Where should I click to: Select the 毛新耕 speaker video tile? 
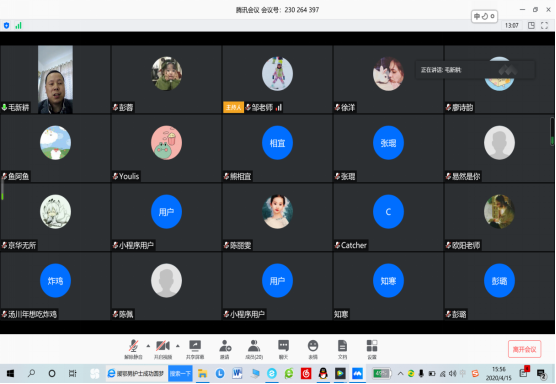[55, 79]
